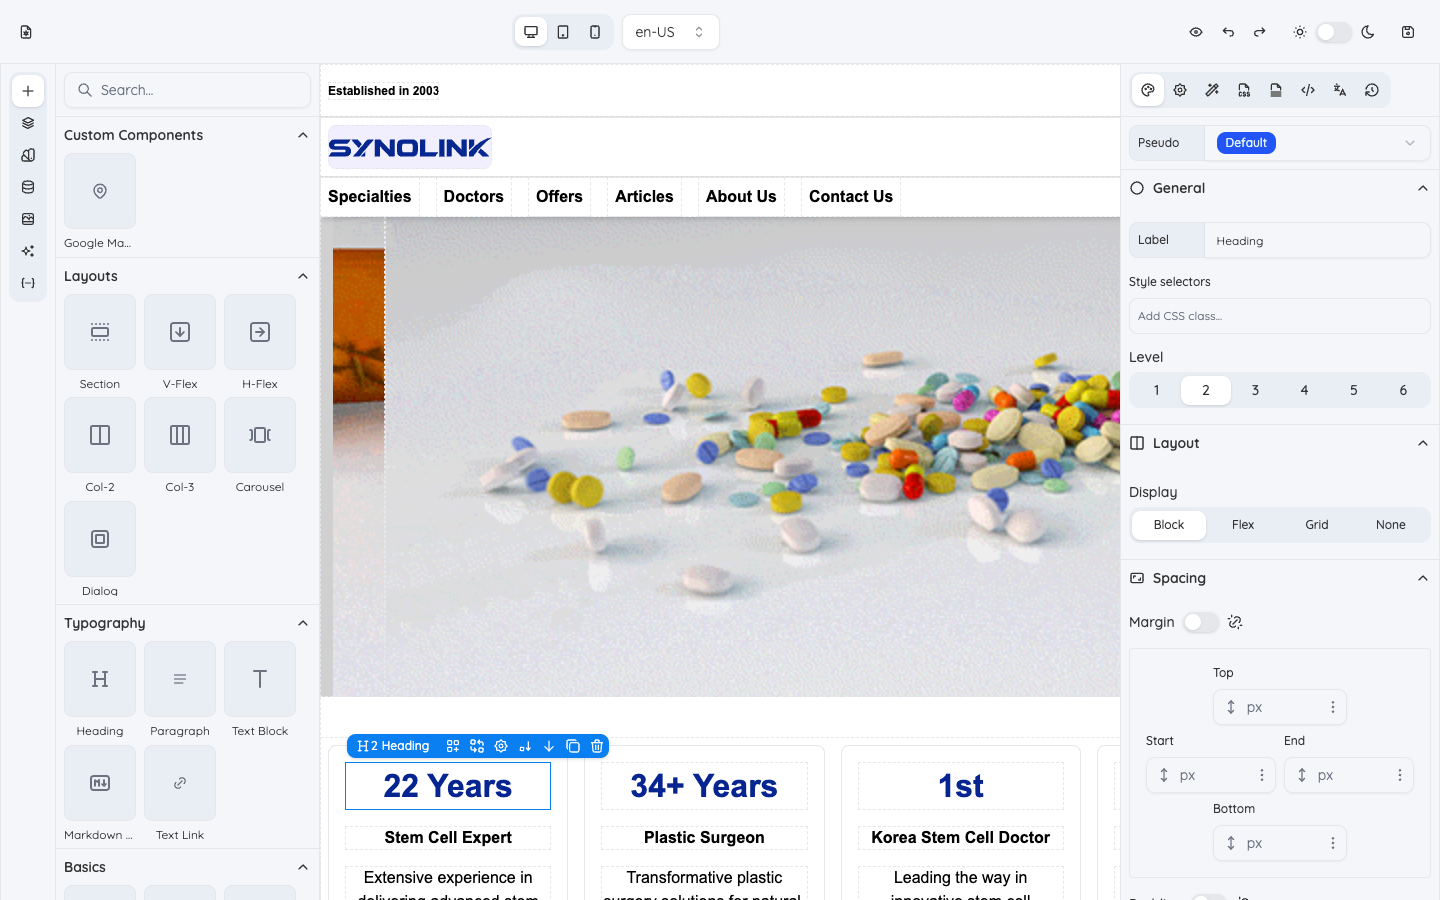Open the database collections icon in left rail
1440x900 pixels.
pos(28,187)
